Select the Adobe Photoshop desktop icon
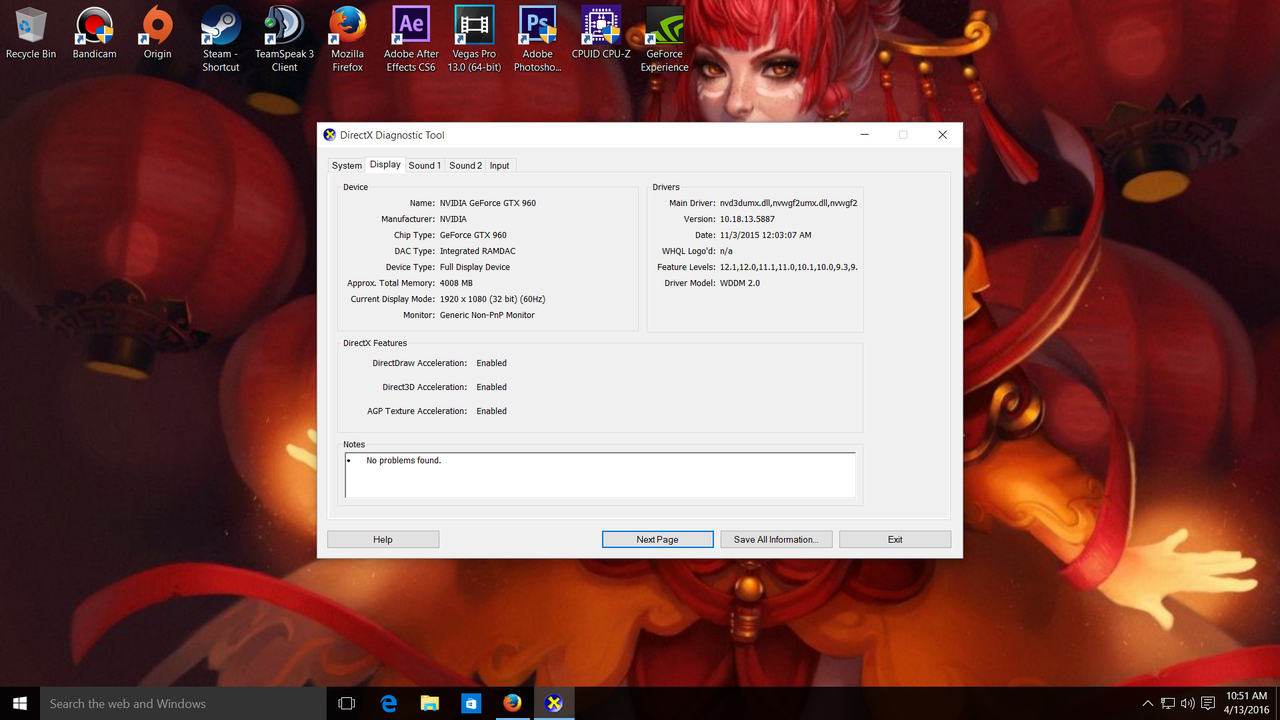The image size is (1280, 720). [538, 39]
